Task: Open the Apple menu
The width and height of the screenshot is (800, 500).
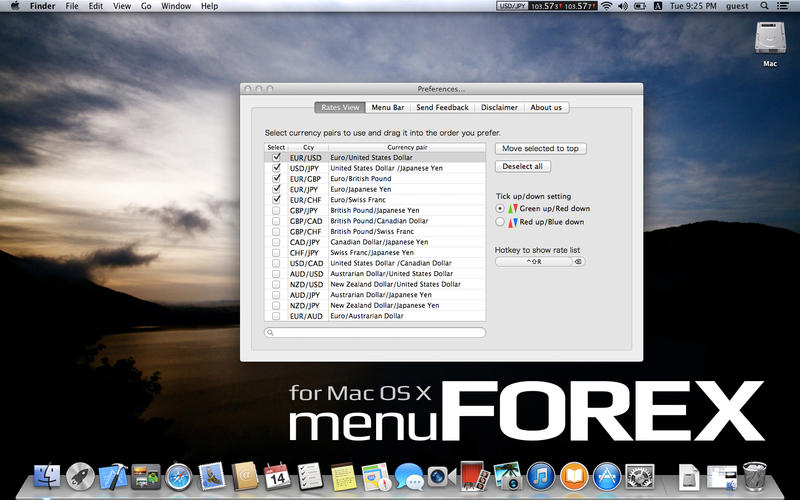Action: [x=15, y=6]
